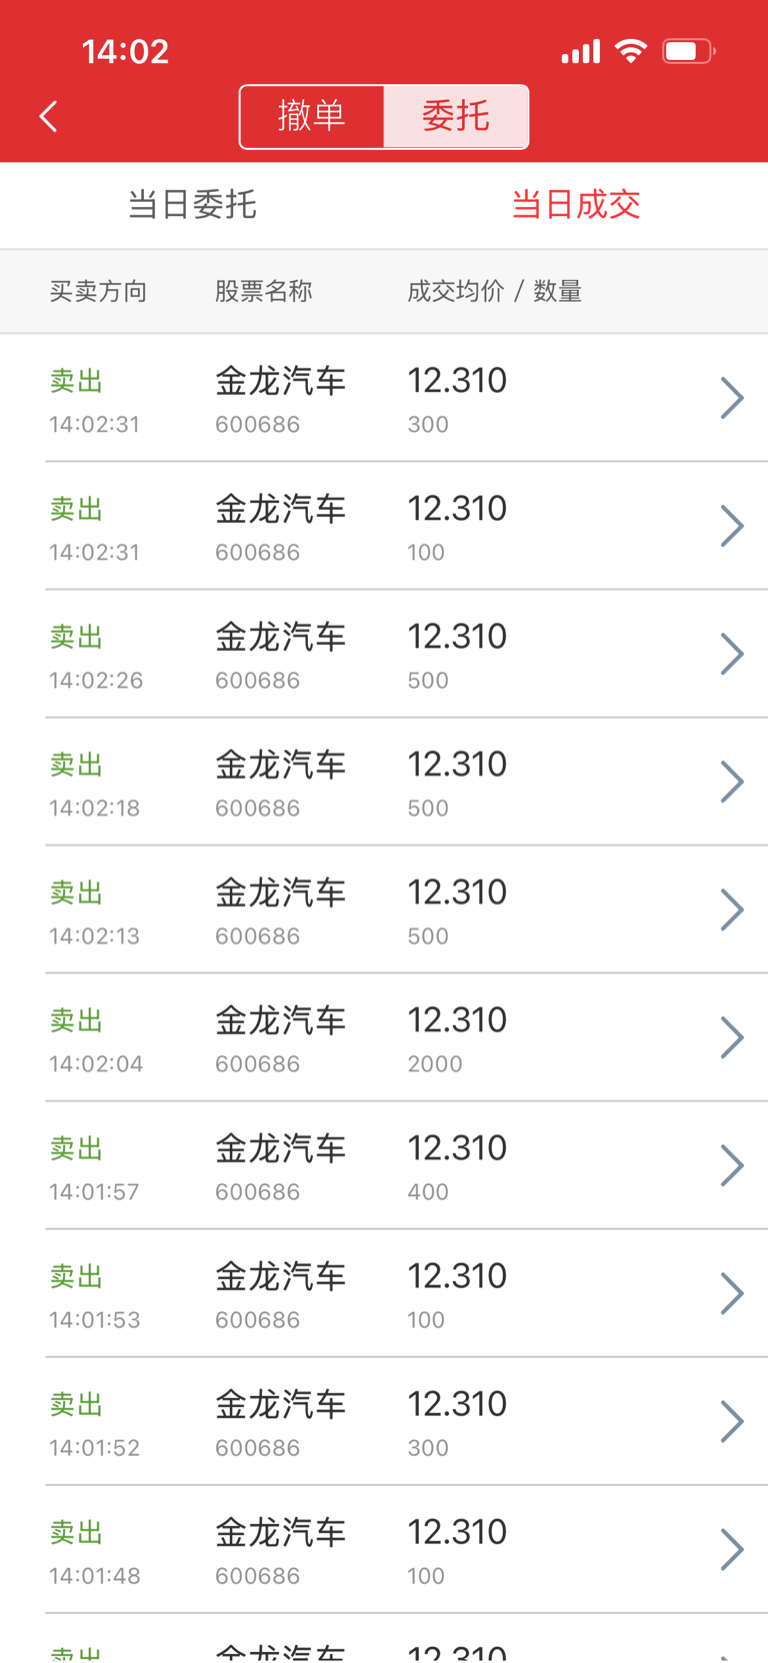Open the 当日成交 tab

pos(576,205)
